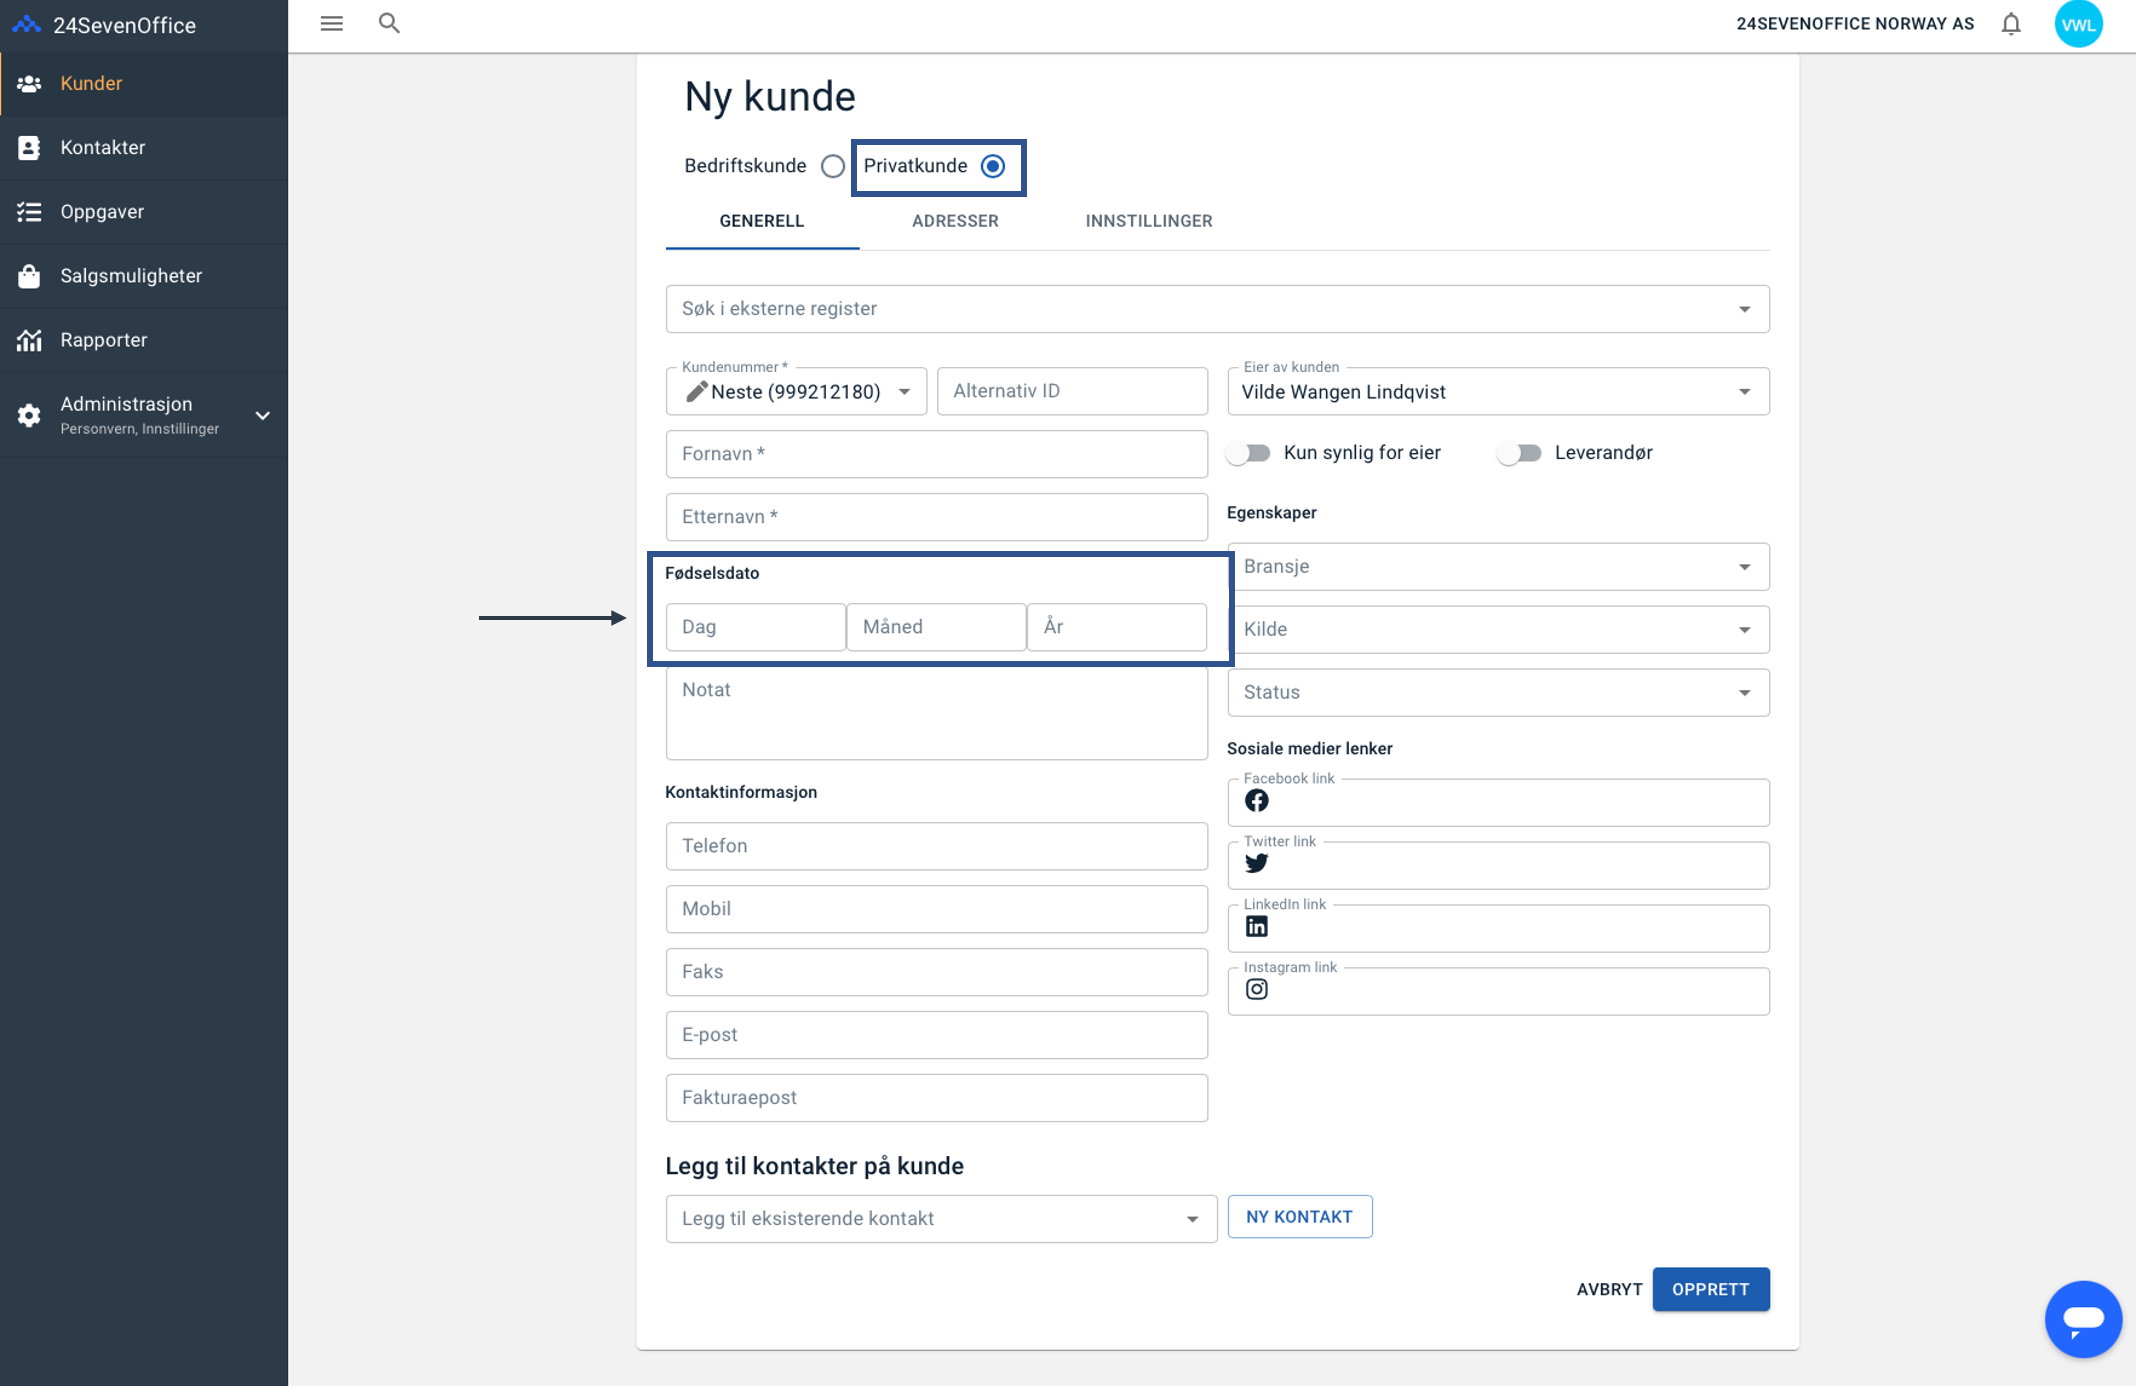Viewport: 2146px width, 1390px height.
Task: Click the Etternavn field
Action: 936,517
